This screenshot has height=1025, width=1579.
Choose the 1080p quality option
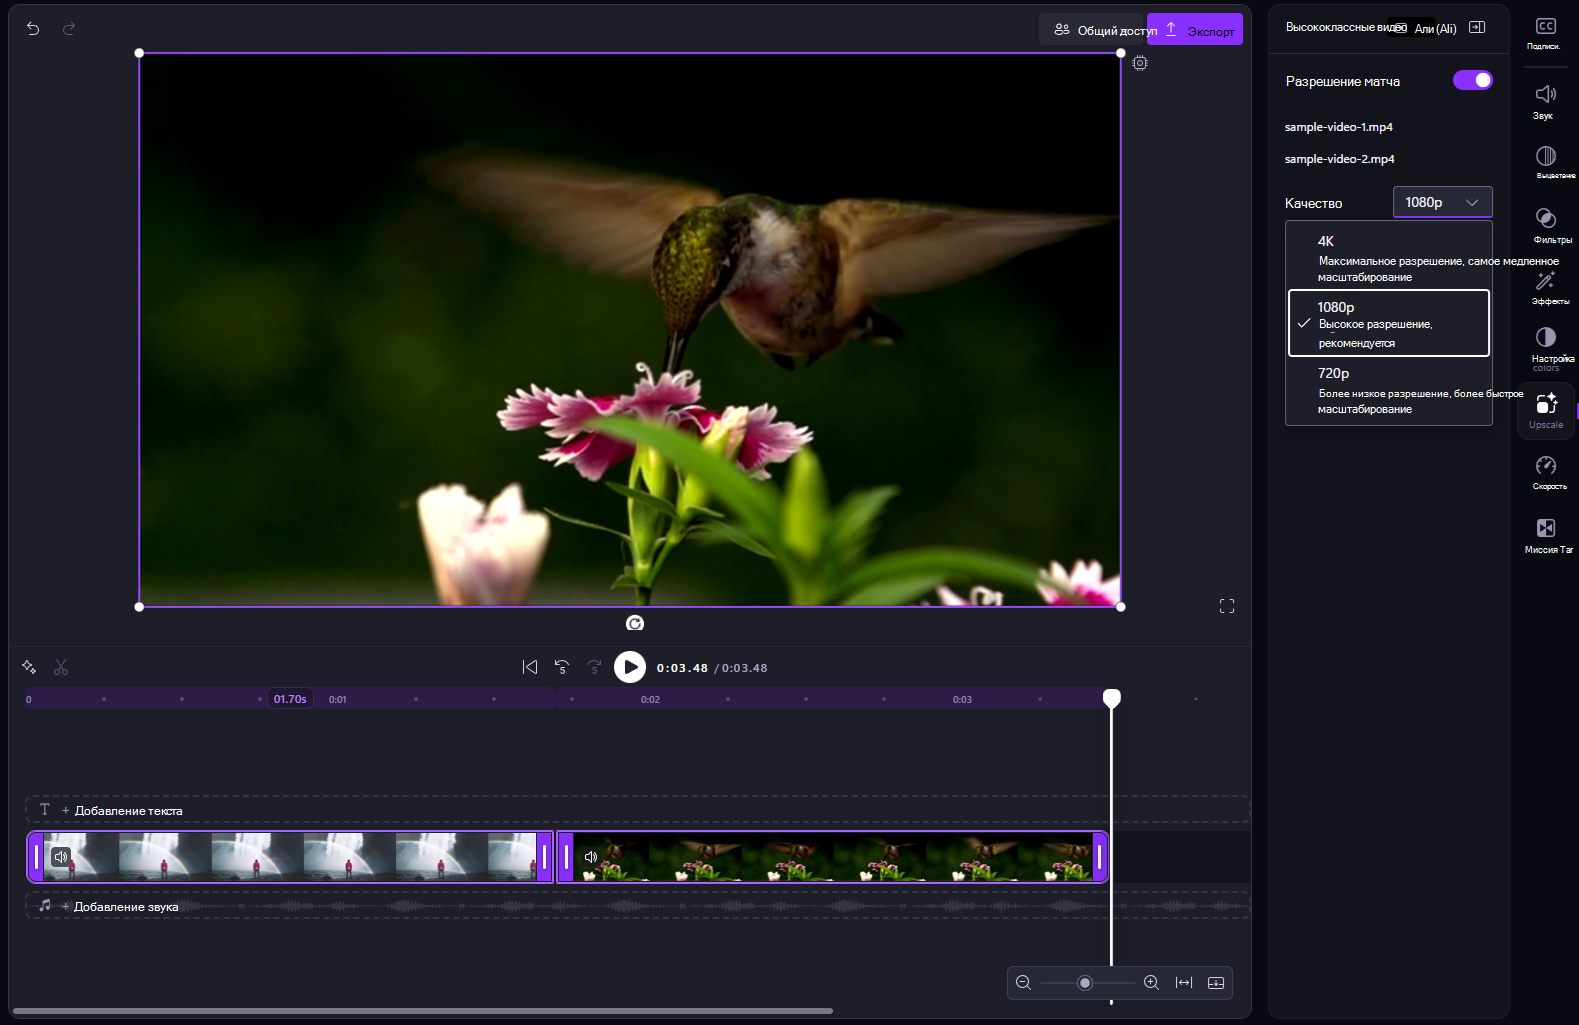click(1389, 323)
